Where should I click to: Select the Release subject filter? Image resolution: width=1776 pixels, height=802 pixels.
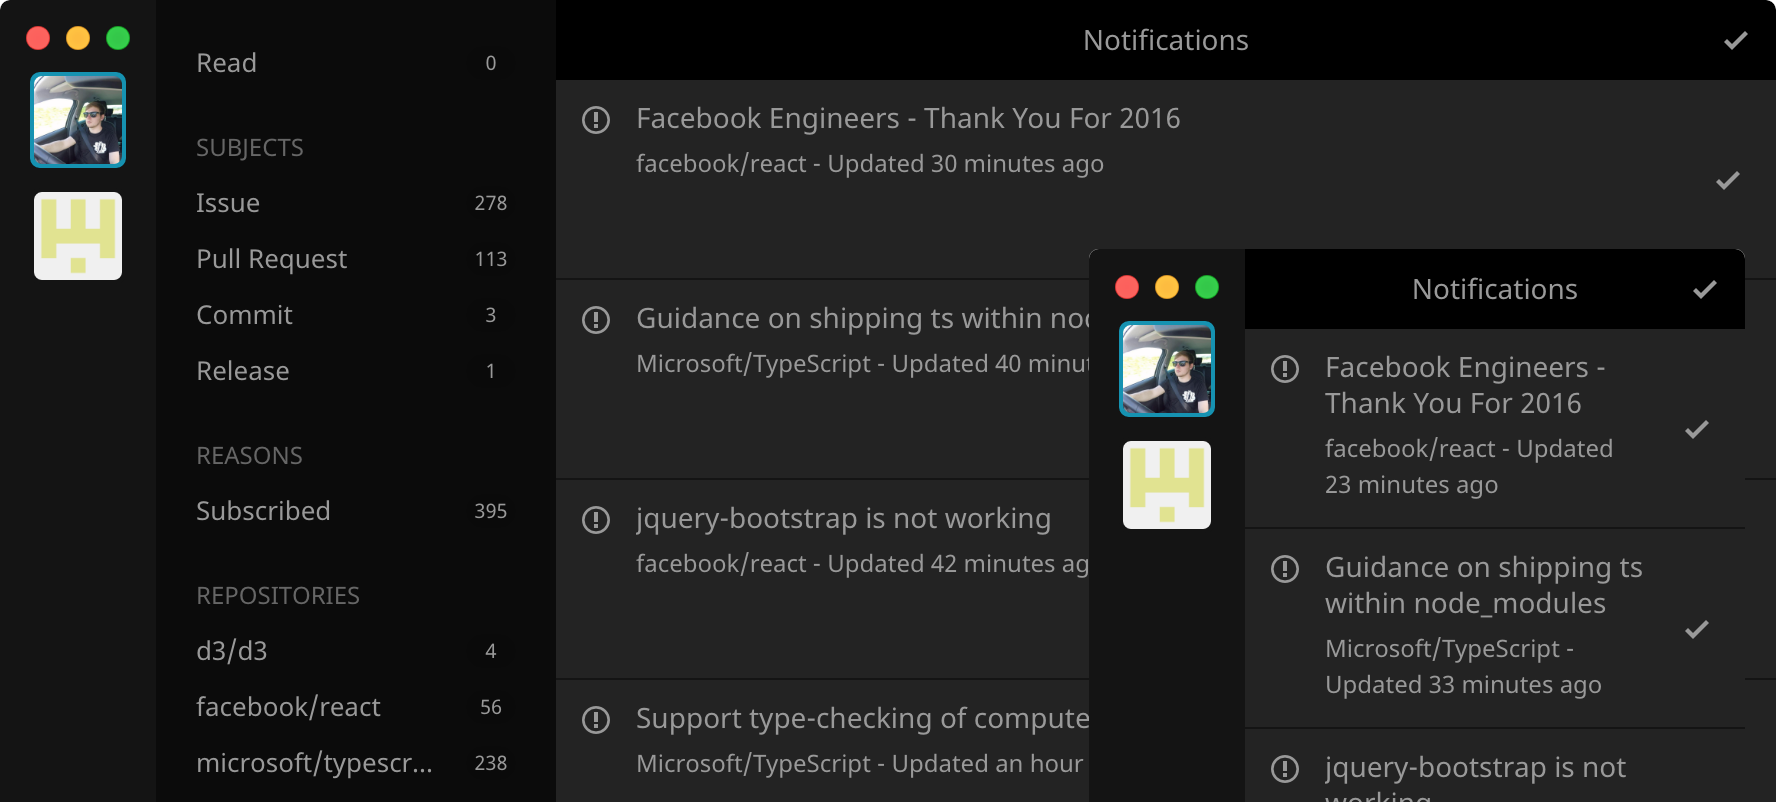click(356, 371)
